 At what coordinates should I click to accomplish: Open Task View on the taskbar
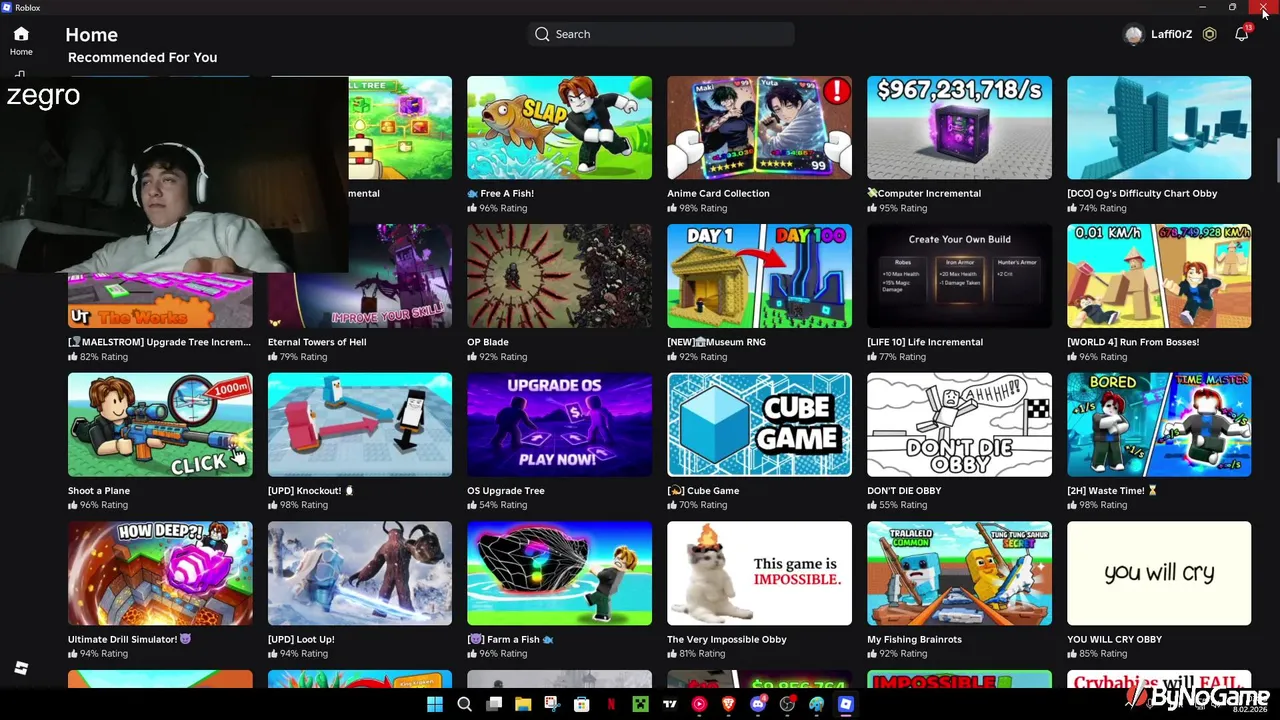click(x=494, y=704)
